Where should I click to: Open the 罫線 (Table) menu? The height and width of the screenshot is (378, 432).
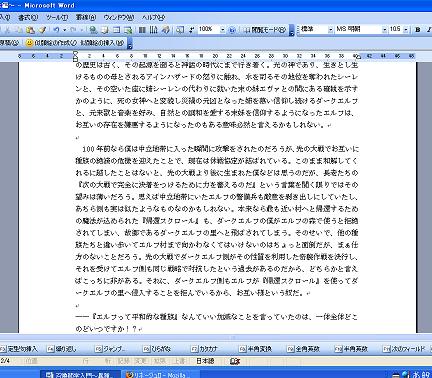[x=85, y=17]
